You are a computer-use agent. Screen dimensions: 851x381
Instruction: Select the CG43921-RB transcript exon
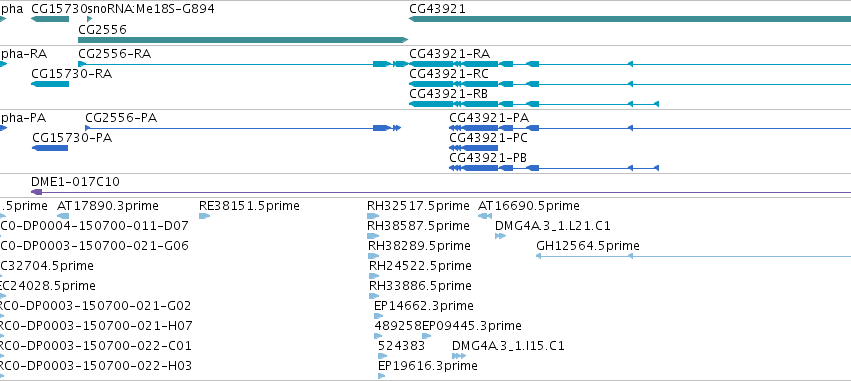tap(431, 104)
